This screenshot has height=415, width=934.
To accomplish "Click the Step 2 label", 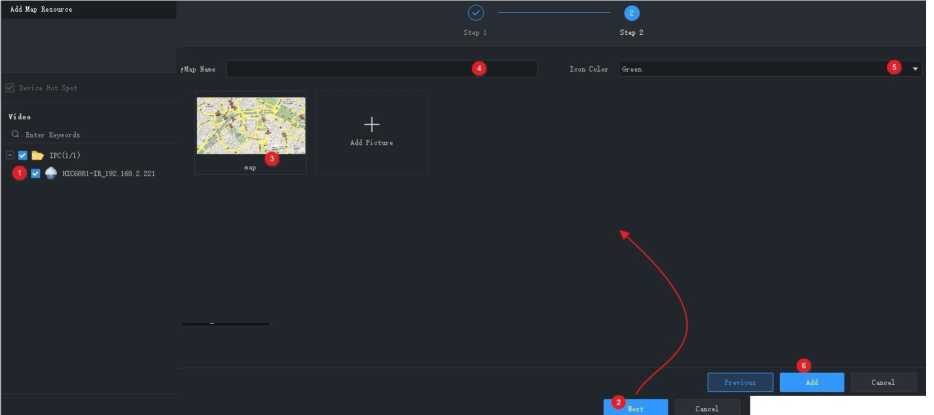I will (631, 33).
